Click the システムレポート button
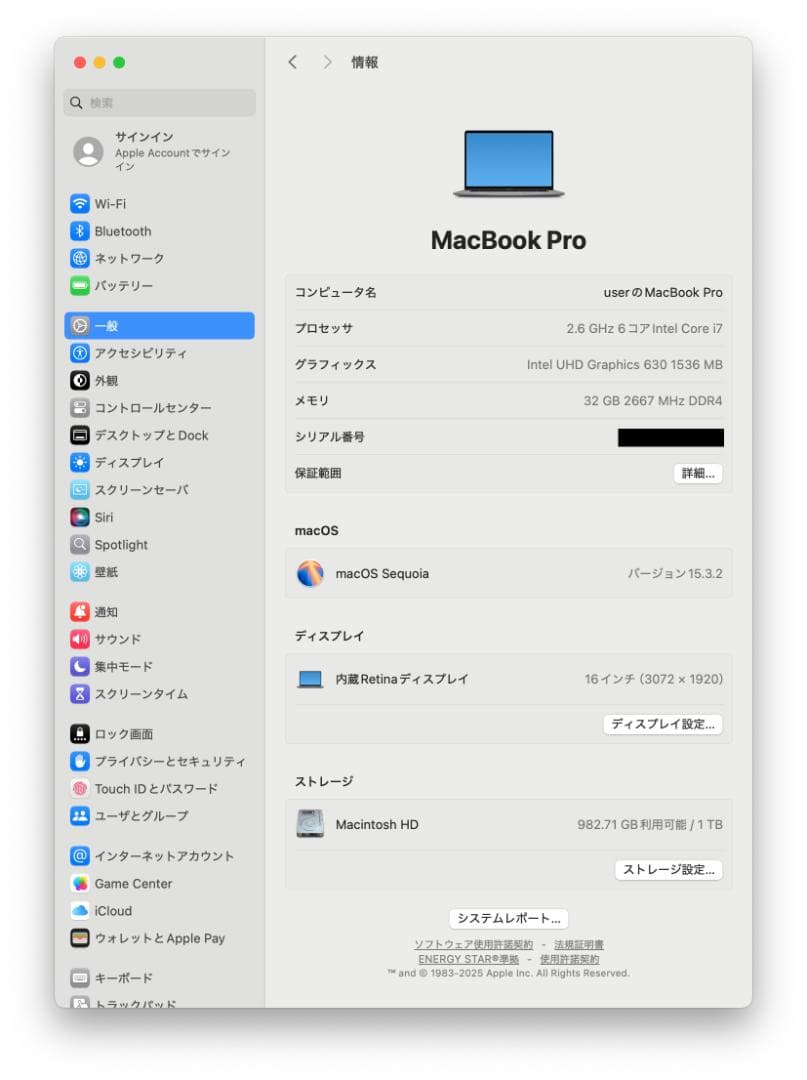The height and width of the screenshot is (1080, 807). click(x=506, y=918)
